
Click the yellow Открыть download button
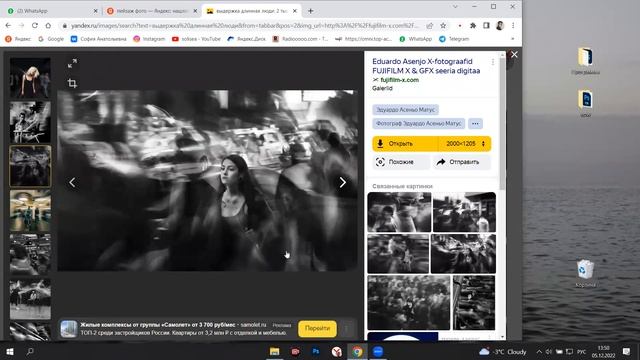point(405,144)
